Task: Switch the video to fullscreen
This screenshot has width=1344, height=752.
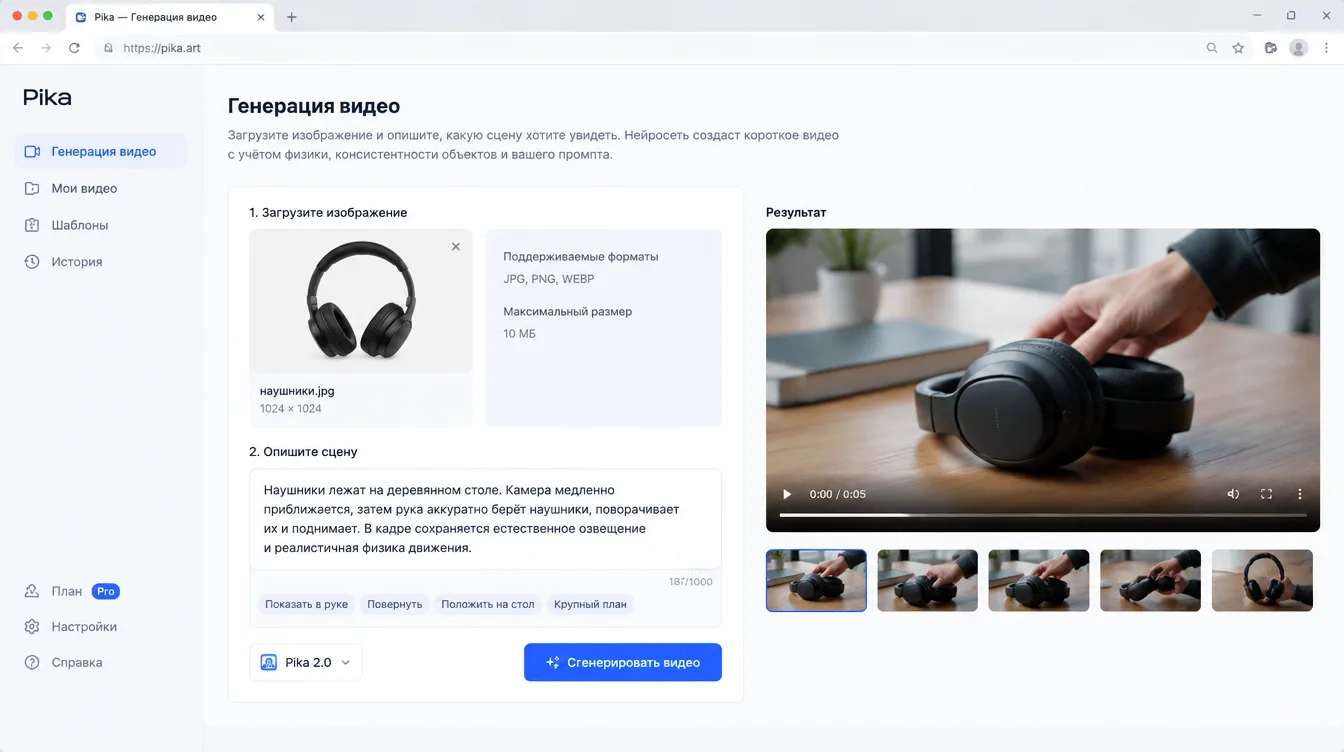Action: pyautogui.click(x=1266, y=494)
